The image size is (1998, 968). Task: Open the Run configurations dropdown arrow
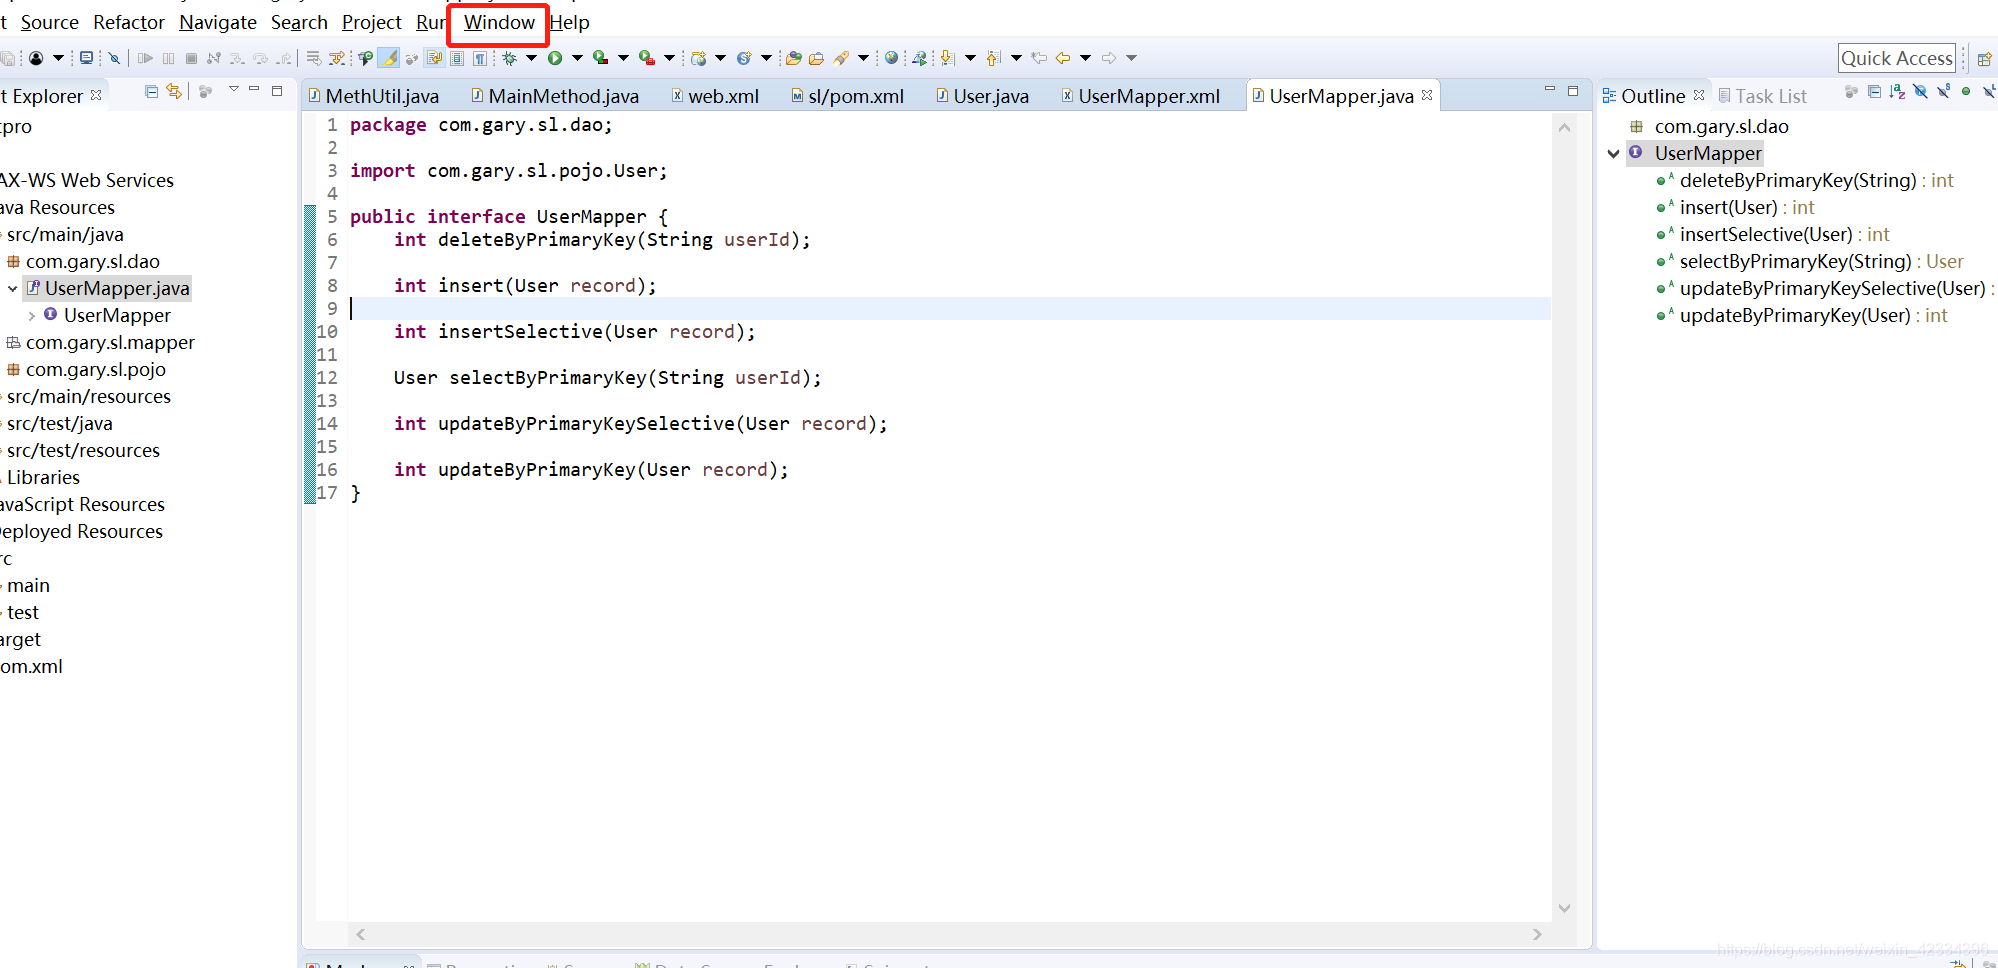(577, 58)
